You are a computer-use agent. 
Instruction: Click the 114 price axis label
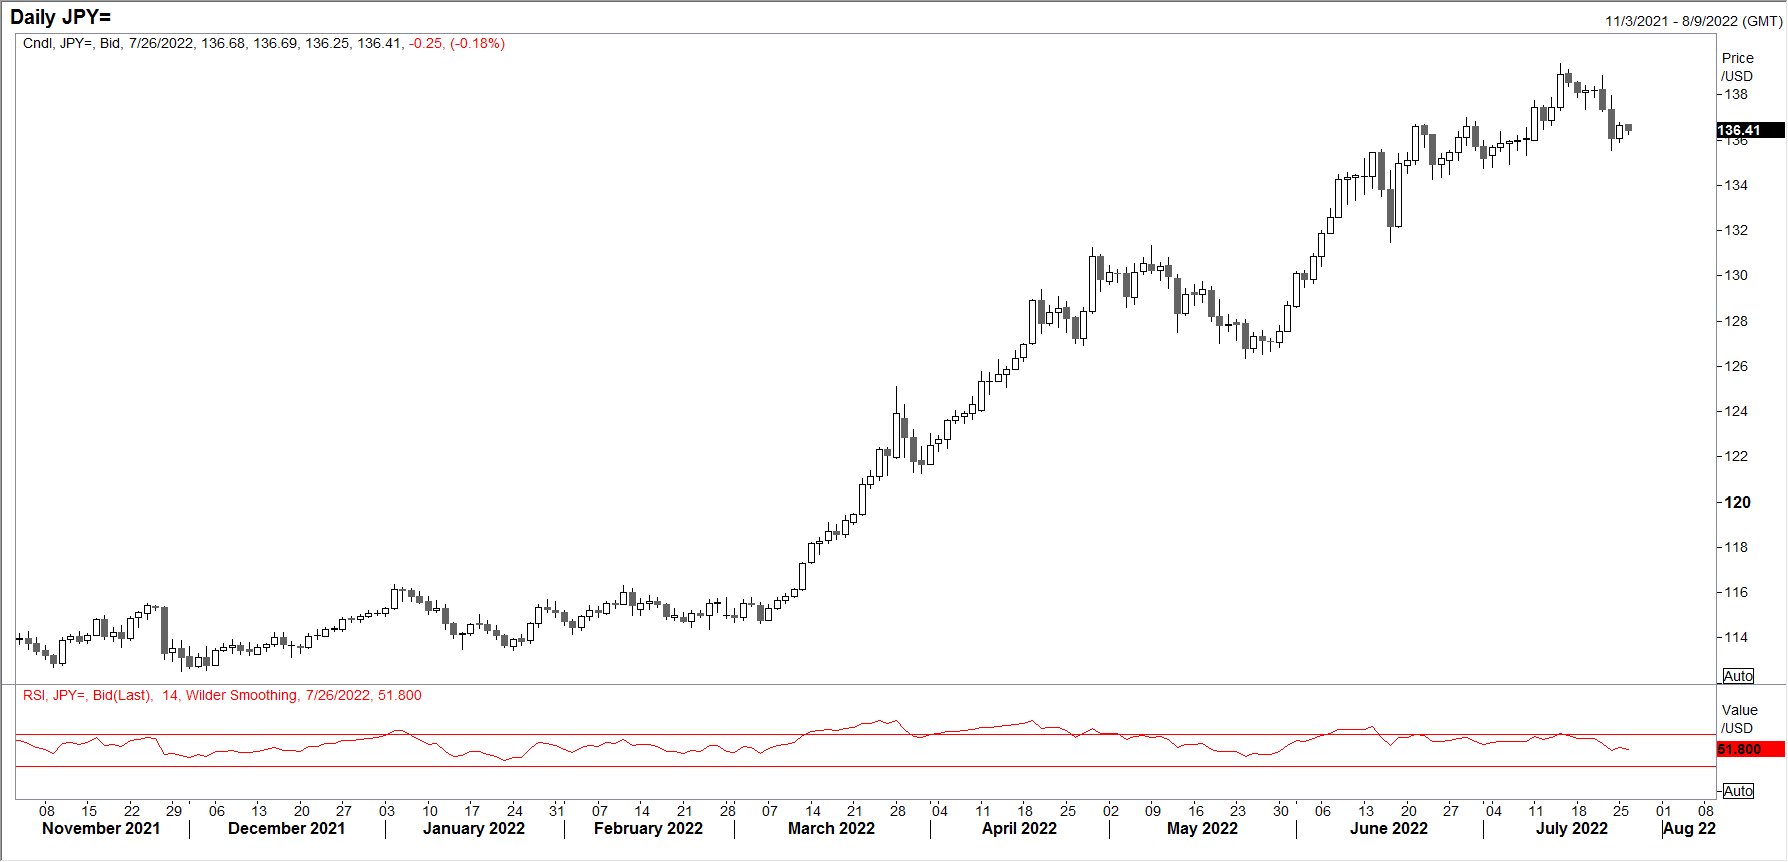click(x=1735, y=637)
